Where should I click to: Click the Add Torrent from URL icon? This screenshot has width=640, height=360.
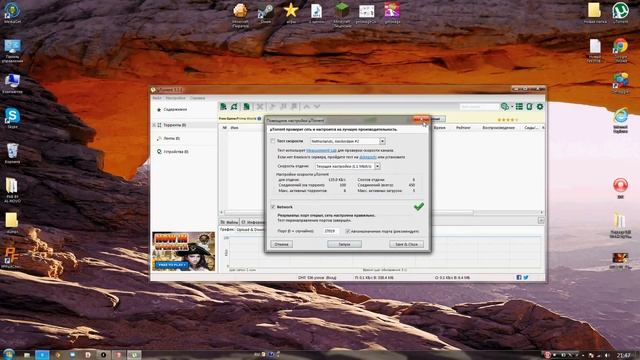point(234,107)
